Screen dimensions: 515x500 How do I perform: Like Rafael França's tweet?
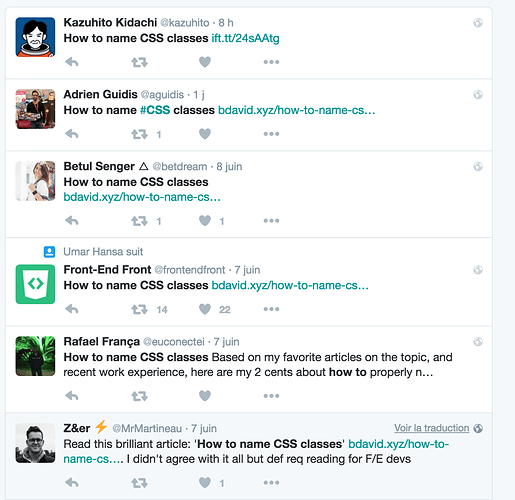(x=205, y=396)
